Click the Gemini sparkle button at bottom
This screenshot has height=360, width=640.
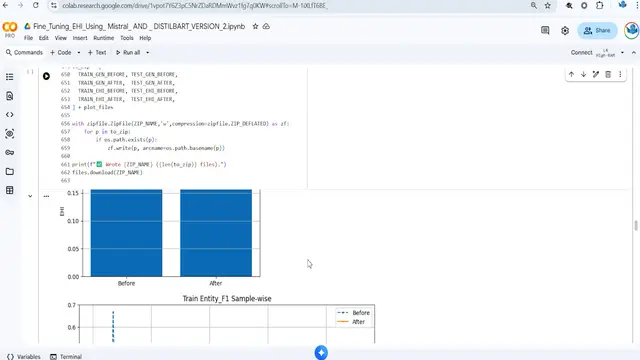coord(321,353)
